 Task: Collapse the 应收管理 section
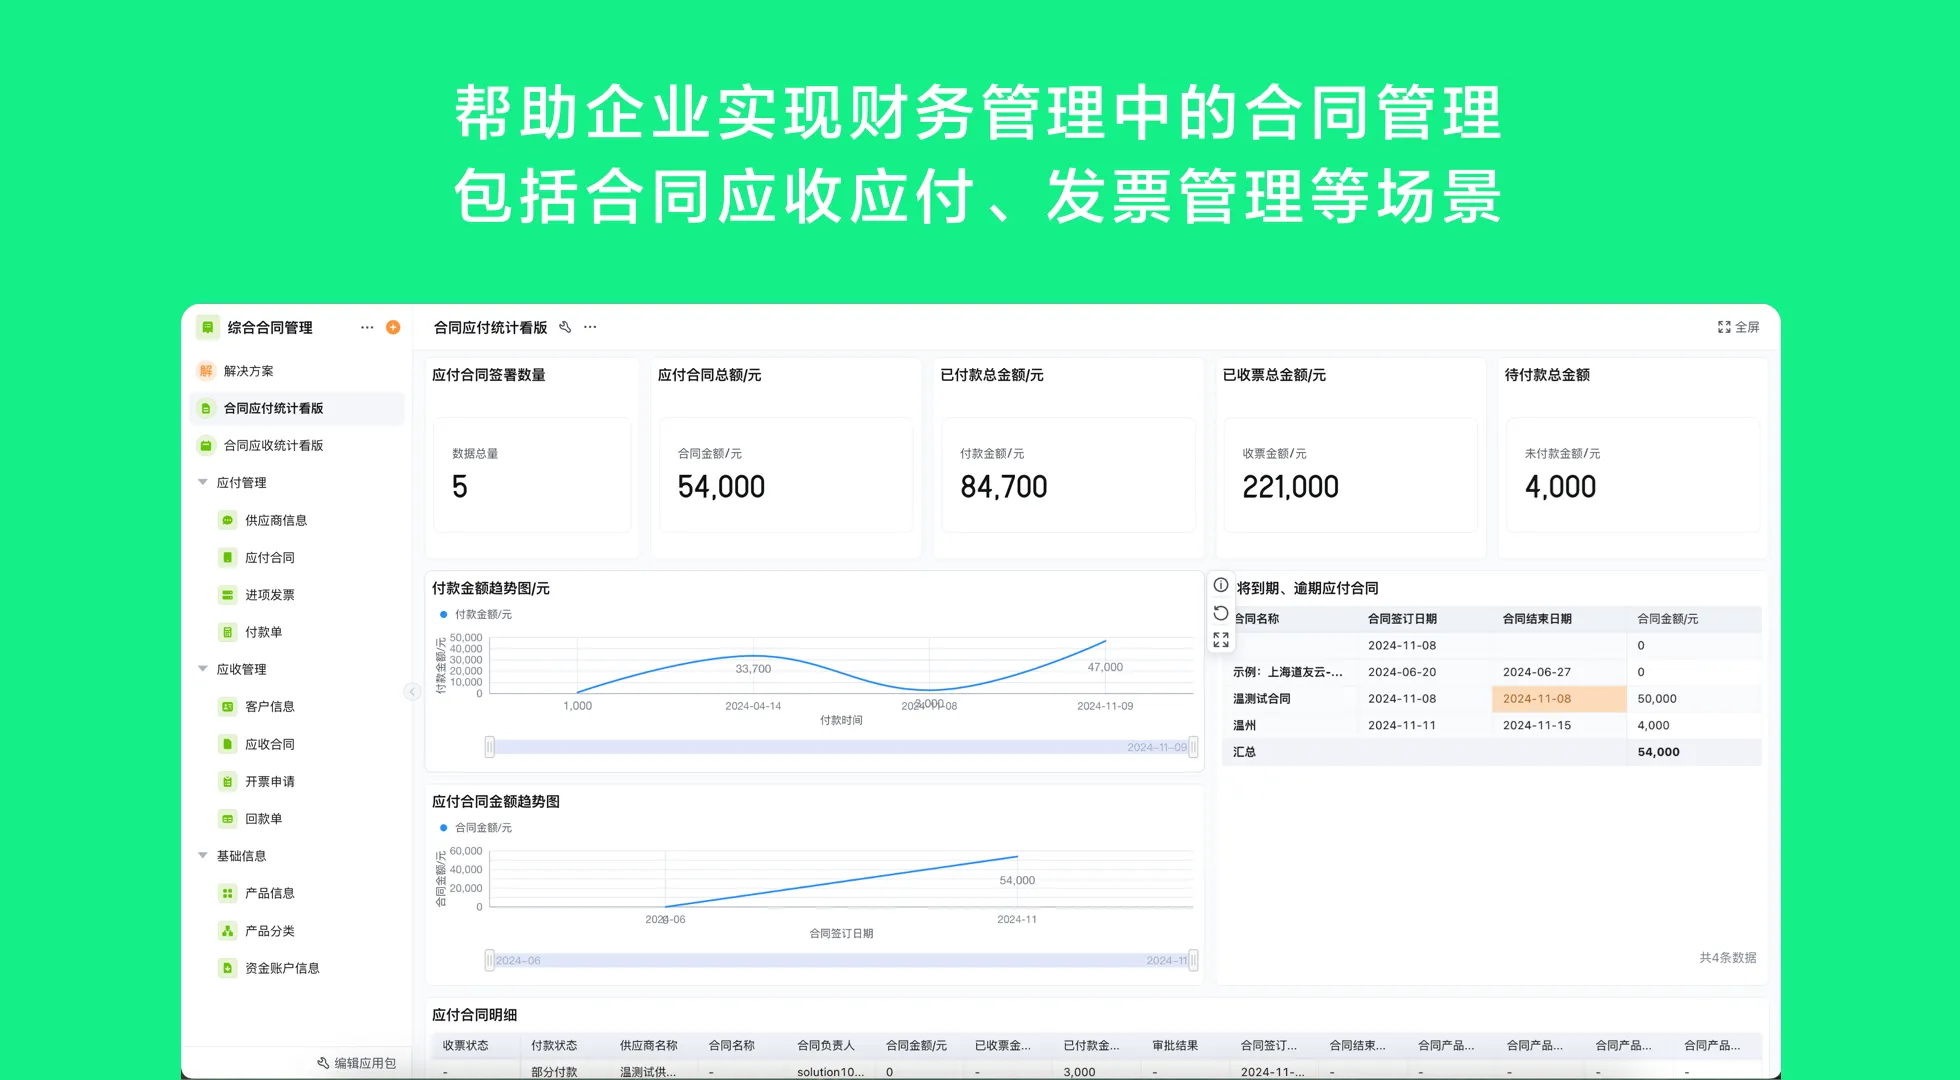click(x=203, y=669)
